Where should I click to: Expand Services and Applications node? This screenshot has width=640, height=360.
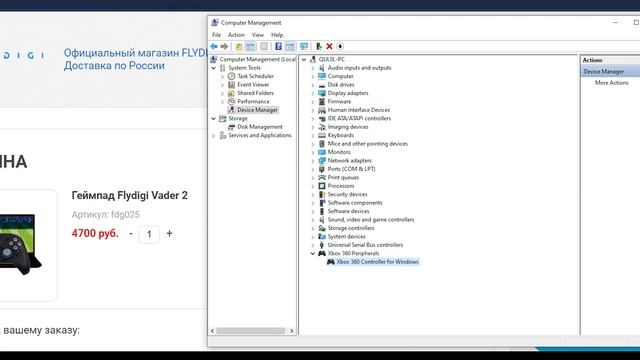coord(214,136)
